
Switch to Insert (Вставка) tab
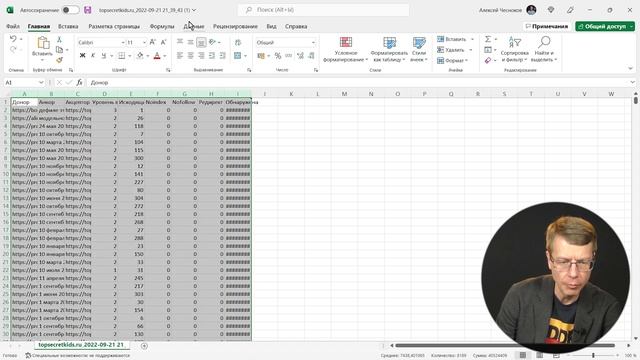point(68,26)
